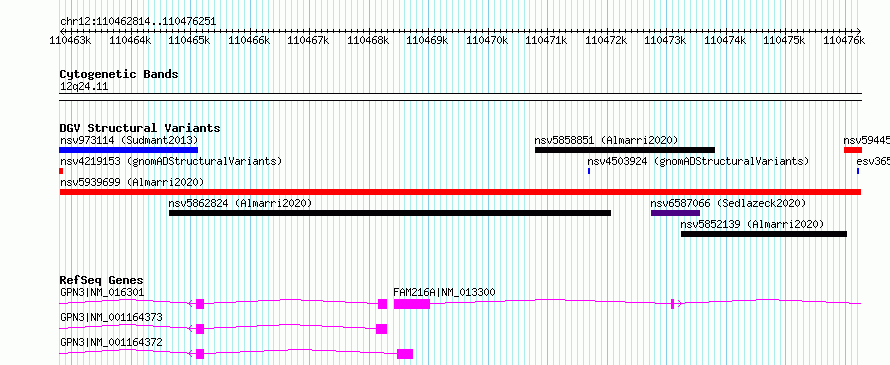This screenshot has width=890, height=365.
Task: Select the nsv973114 (Sudmant2013) label
Action: pos(129,140)
